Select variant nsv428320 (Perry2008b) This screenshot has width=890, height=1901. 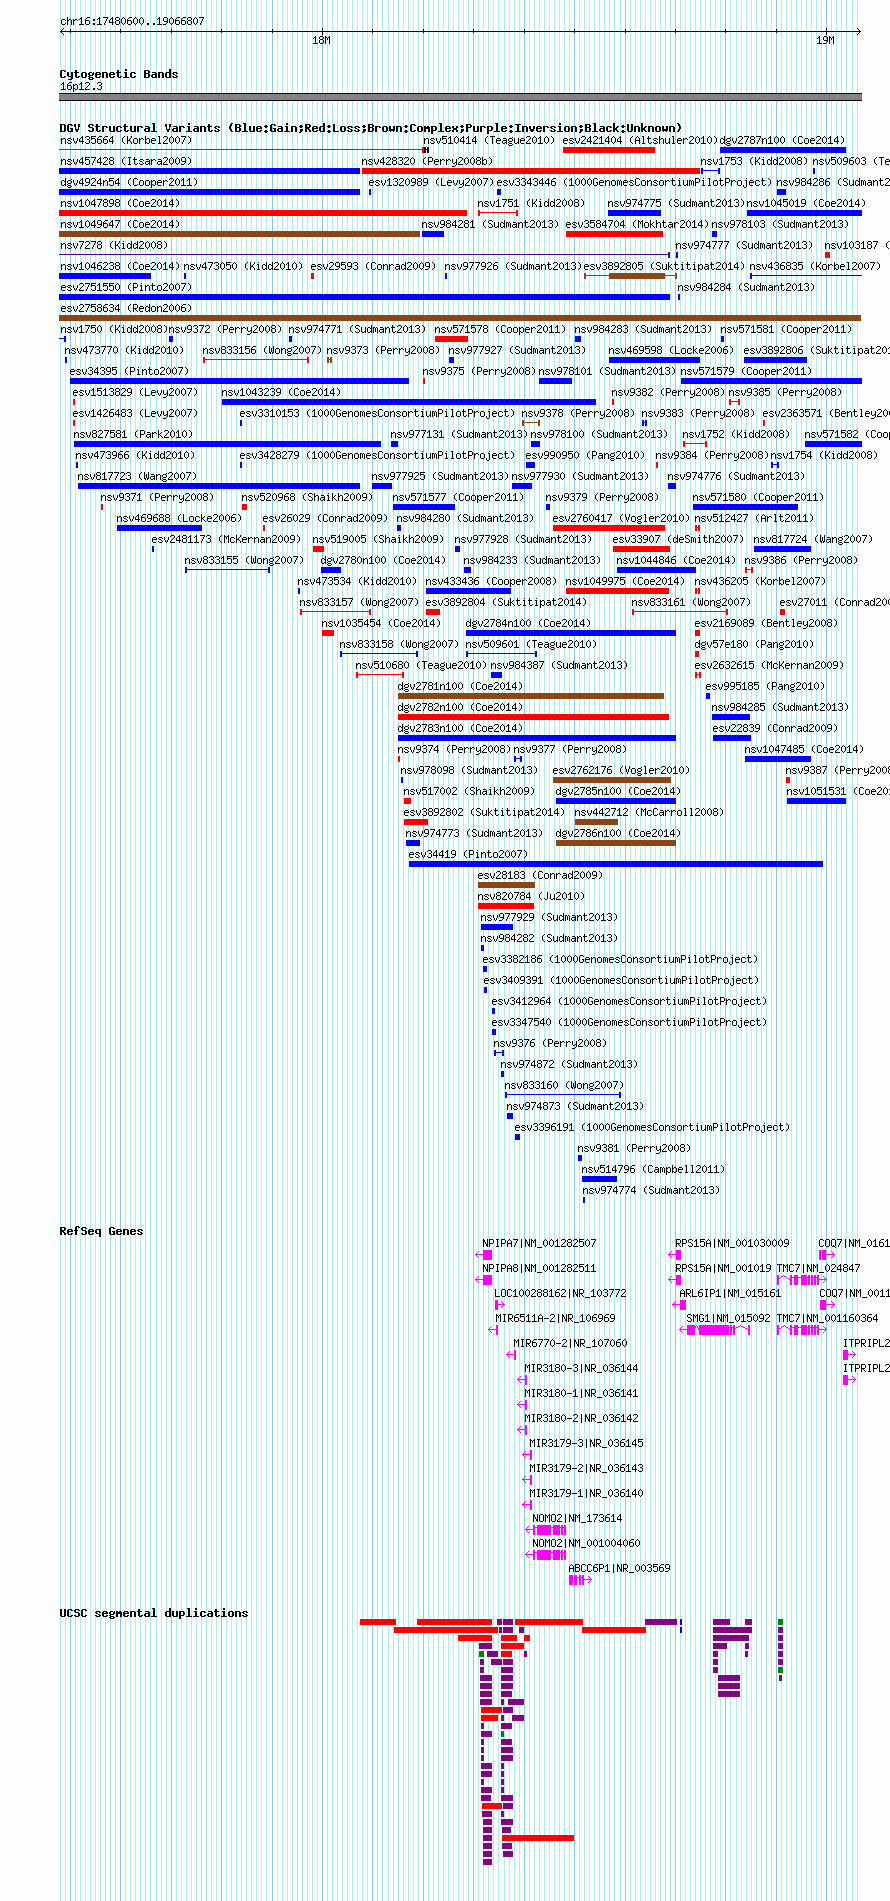[531, 171]
